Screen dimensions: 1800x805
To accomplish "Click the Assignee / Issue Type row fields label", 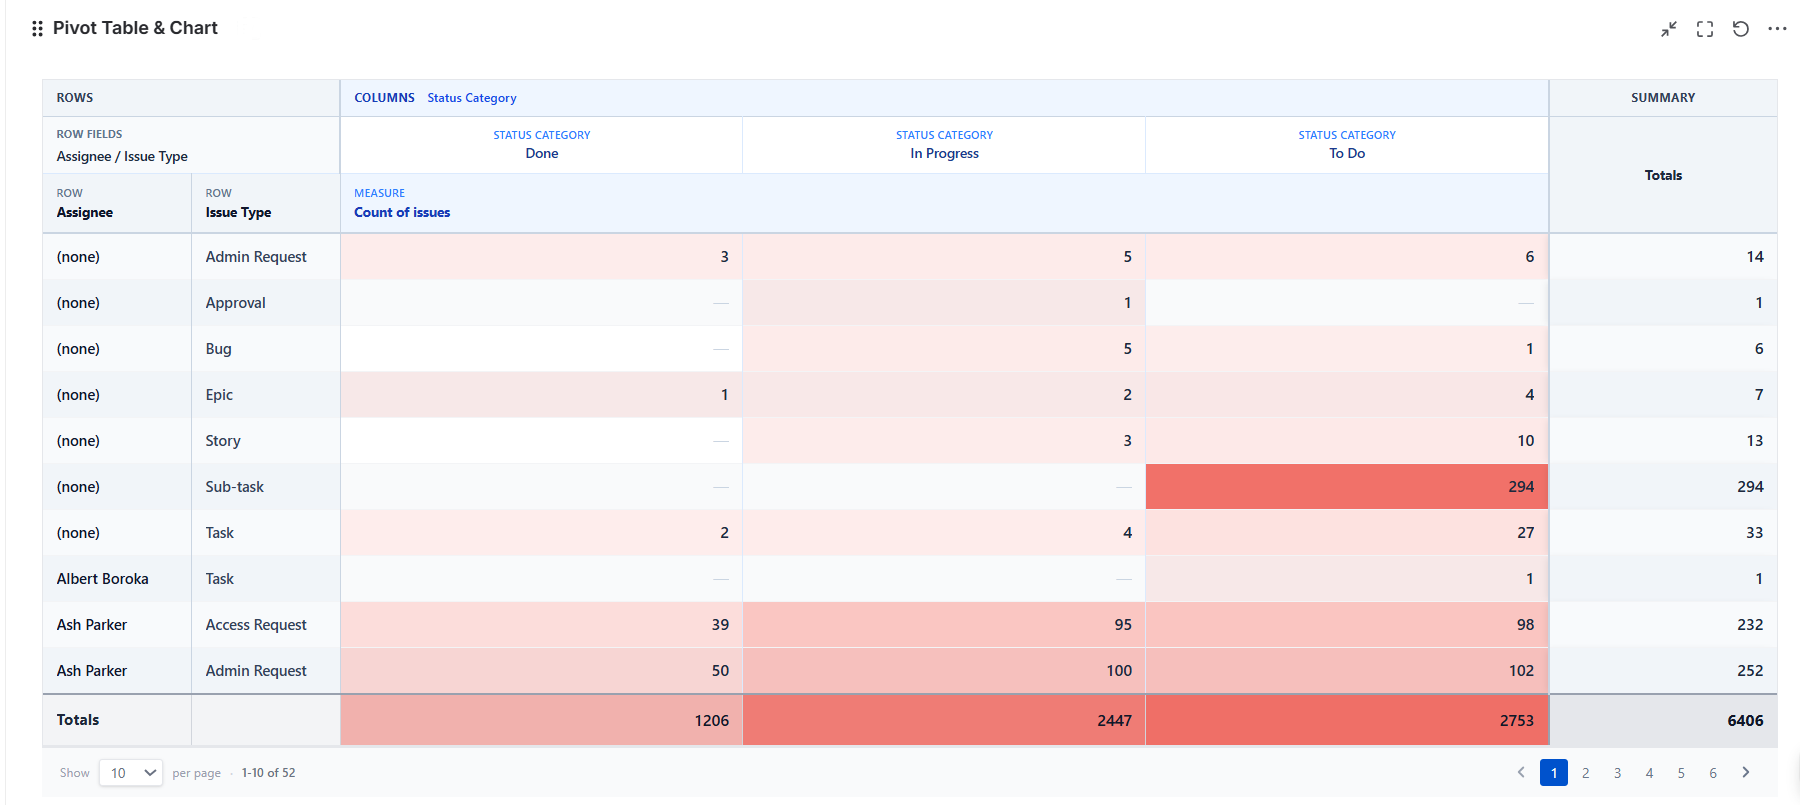I will tap(122, 156).
